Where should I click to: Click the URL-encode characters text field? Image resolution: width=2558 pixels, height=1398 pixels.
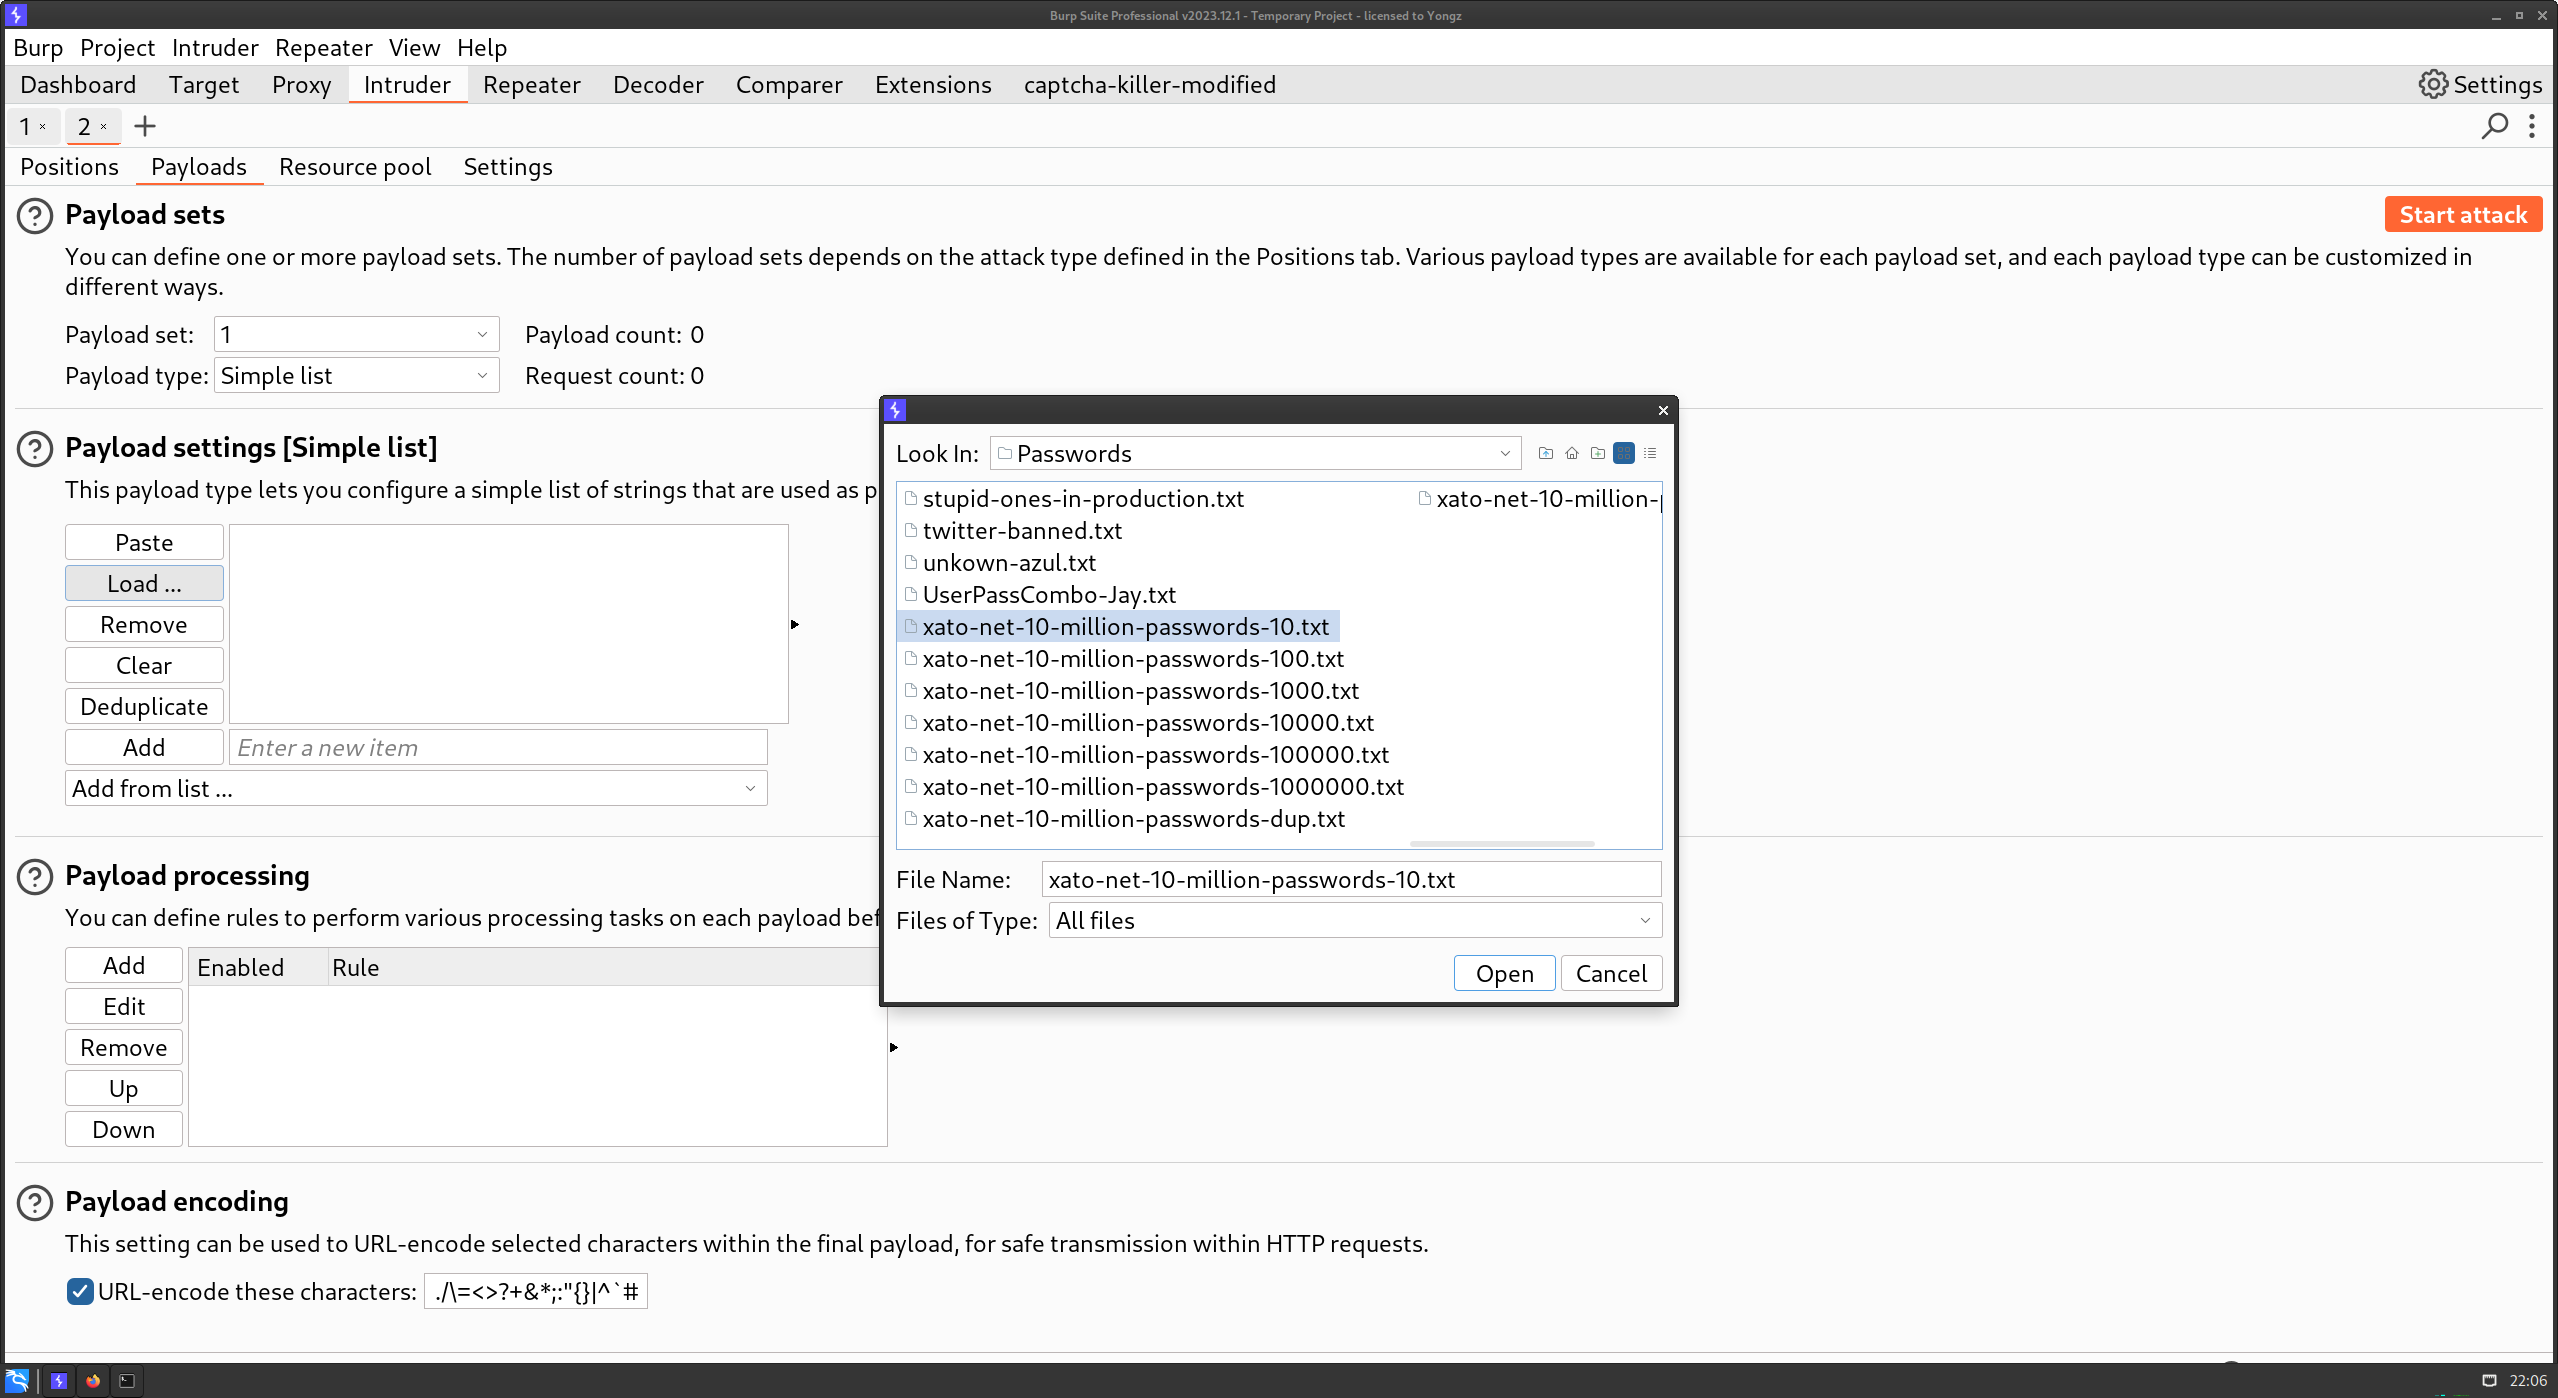click(x=536, y=1292)
